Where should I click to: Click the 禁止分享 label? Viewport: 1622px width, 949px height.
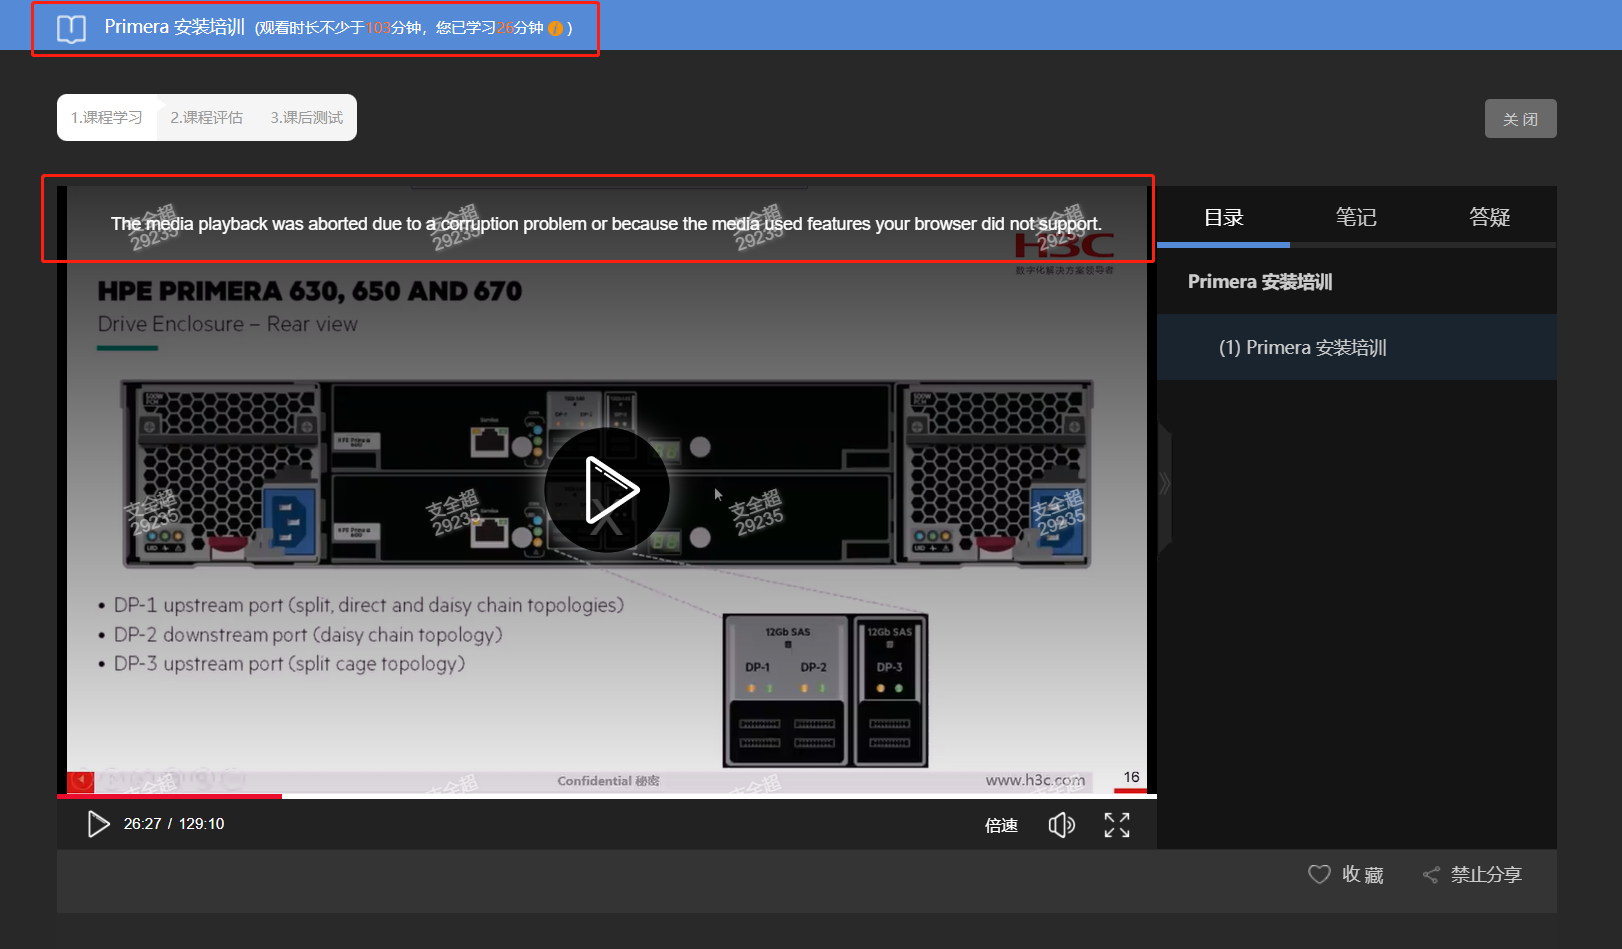click(x=1486, y=875)
